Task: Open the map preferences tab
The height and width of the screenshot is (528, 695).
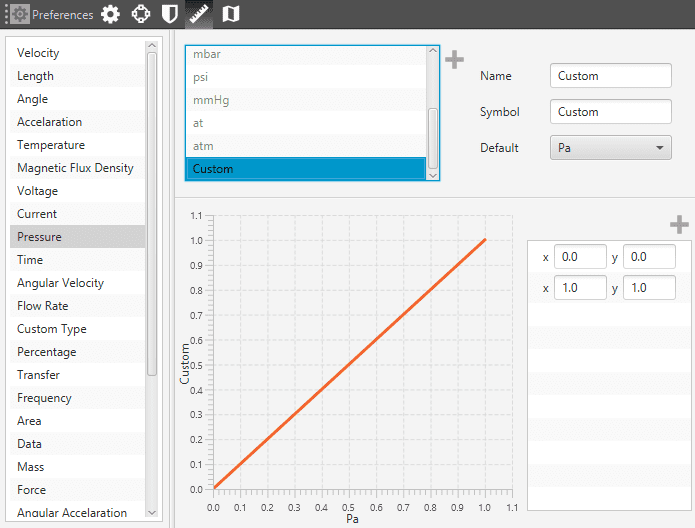Action: tap(230, 14)
